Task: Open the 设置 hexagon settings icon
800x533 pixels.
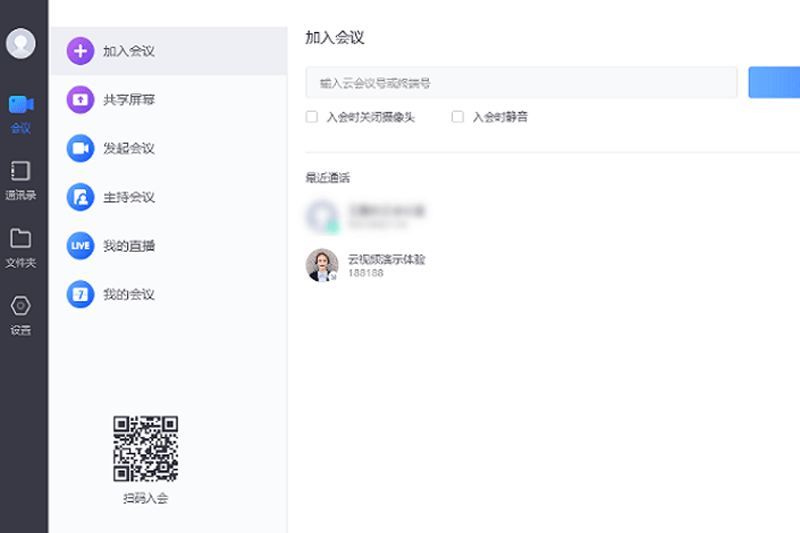Action: (21, 306)
